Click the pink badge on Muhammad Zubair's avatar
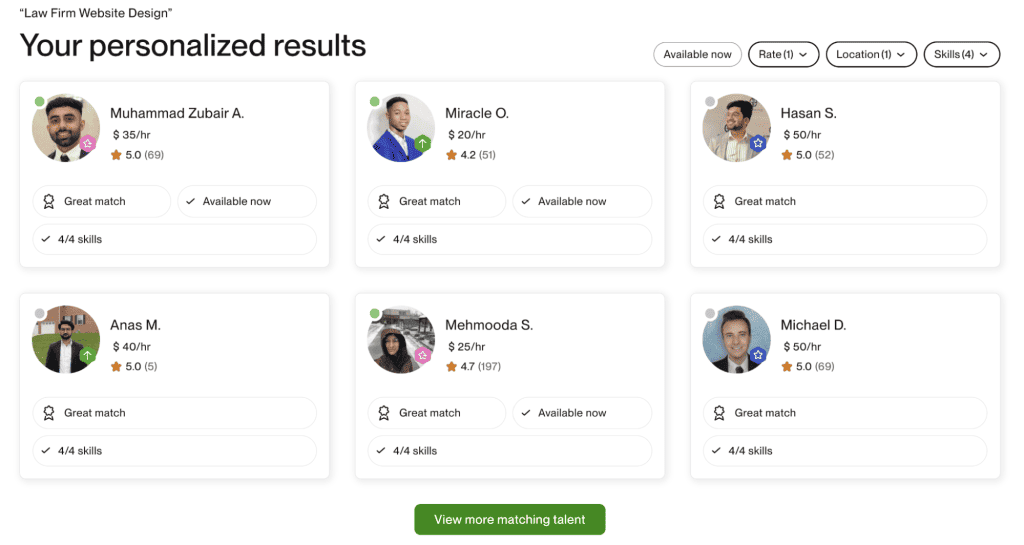Image resolution: width=1024 pixels, height=545 pixels. (x=88, y=144)
